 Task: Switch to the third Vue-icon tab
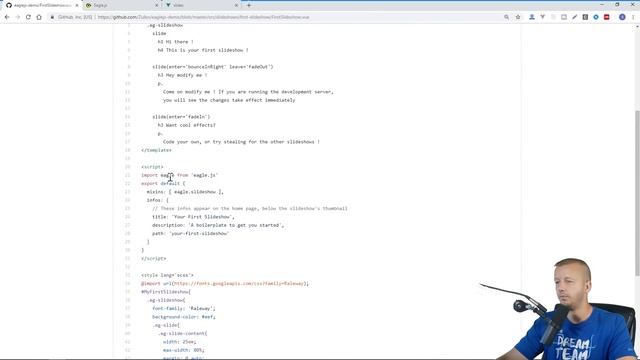202,5
